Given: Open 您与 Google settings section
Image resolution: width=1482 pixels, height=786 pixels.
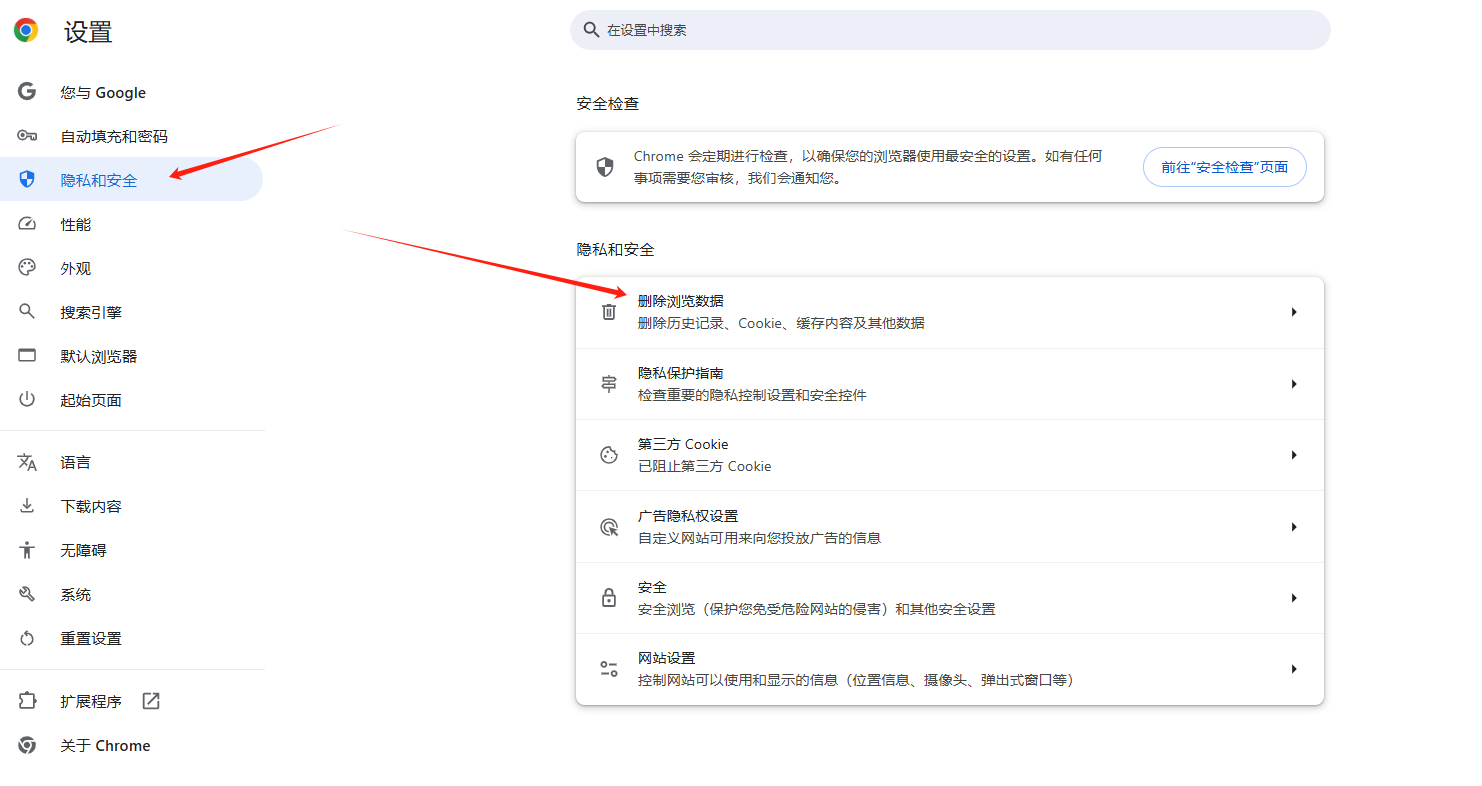Looking at the screenshot, I should coord(131,92).
